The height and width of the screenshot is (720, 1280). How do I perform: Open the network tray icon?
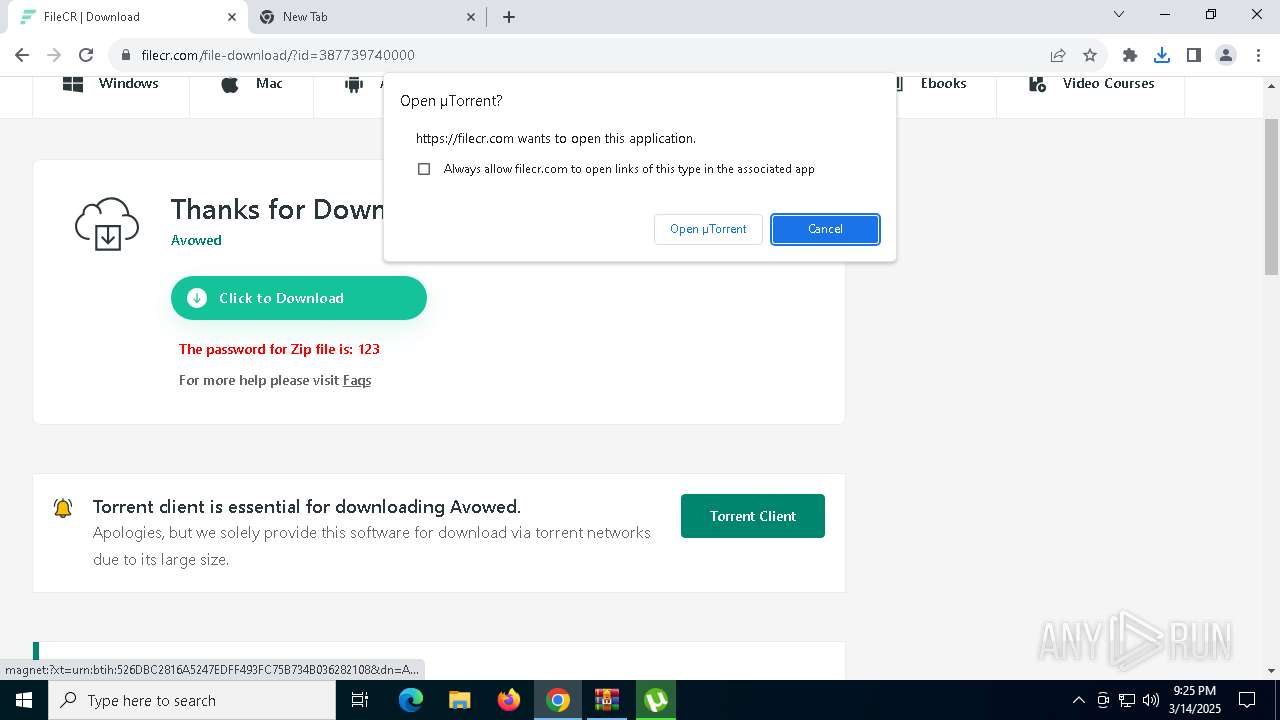(1127, 700)
